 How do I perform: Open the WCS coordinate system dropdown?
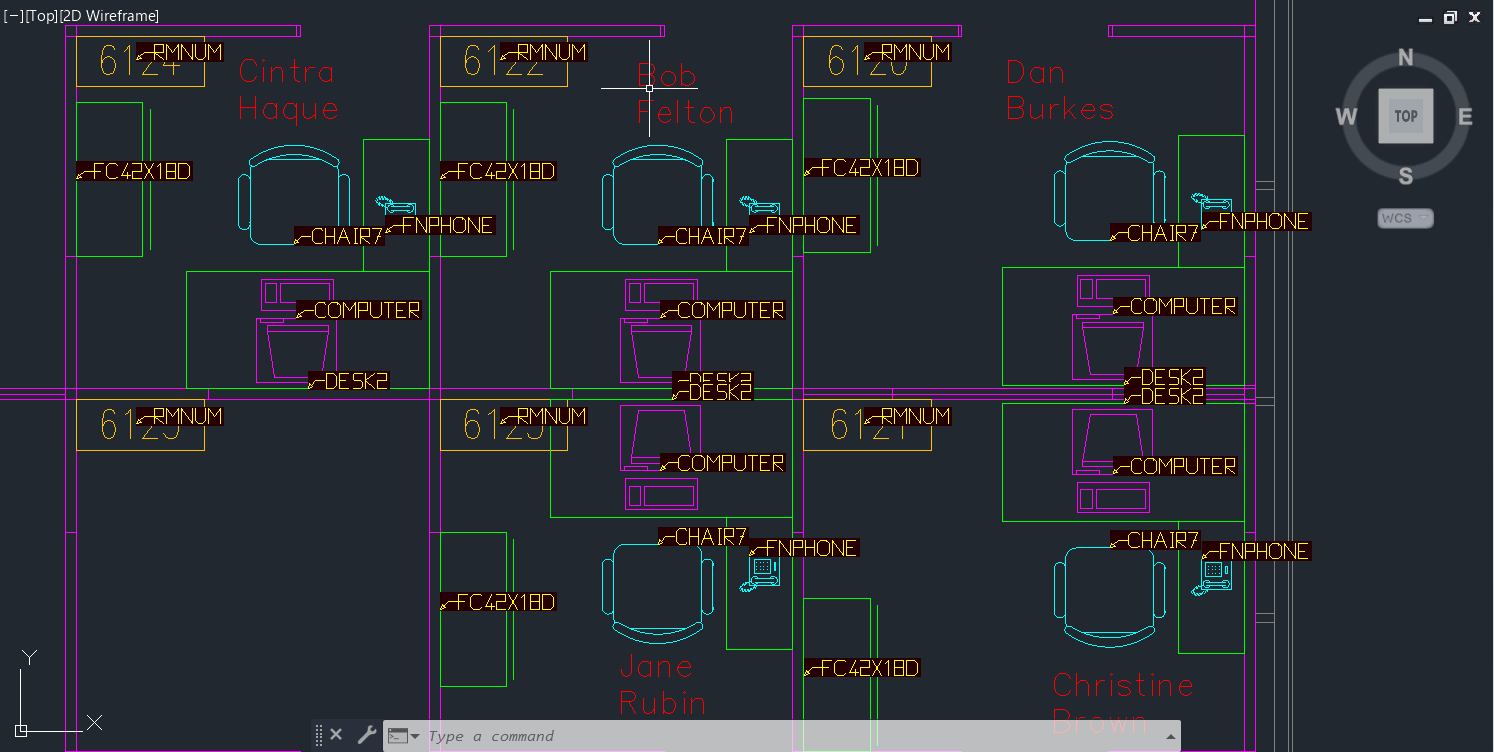pos(1405,218)
